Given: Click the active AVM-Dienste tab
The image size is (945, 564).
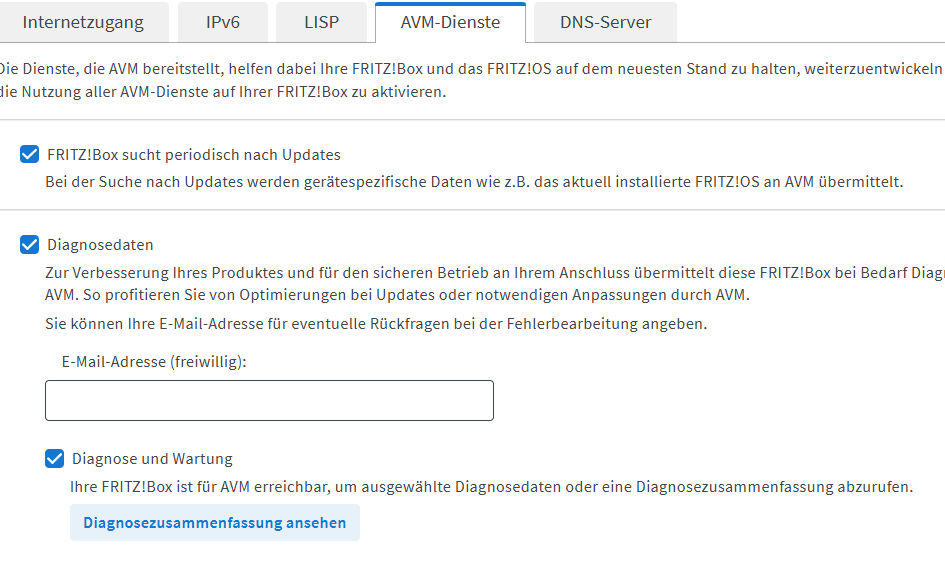Looking at the screenshot, I should click(x=450, y=22).
